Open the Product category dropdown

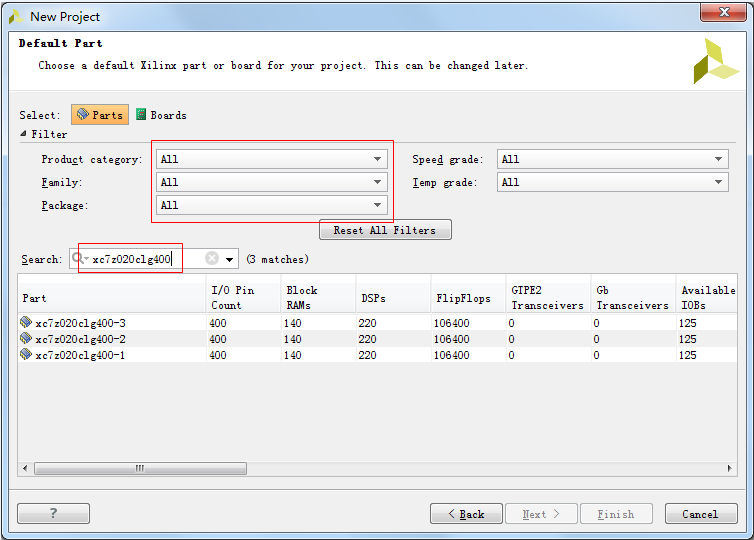pos(270,159)
